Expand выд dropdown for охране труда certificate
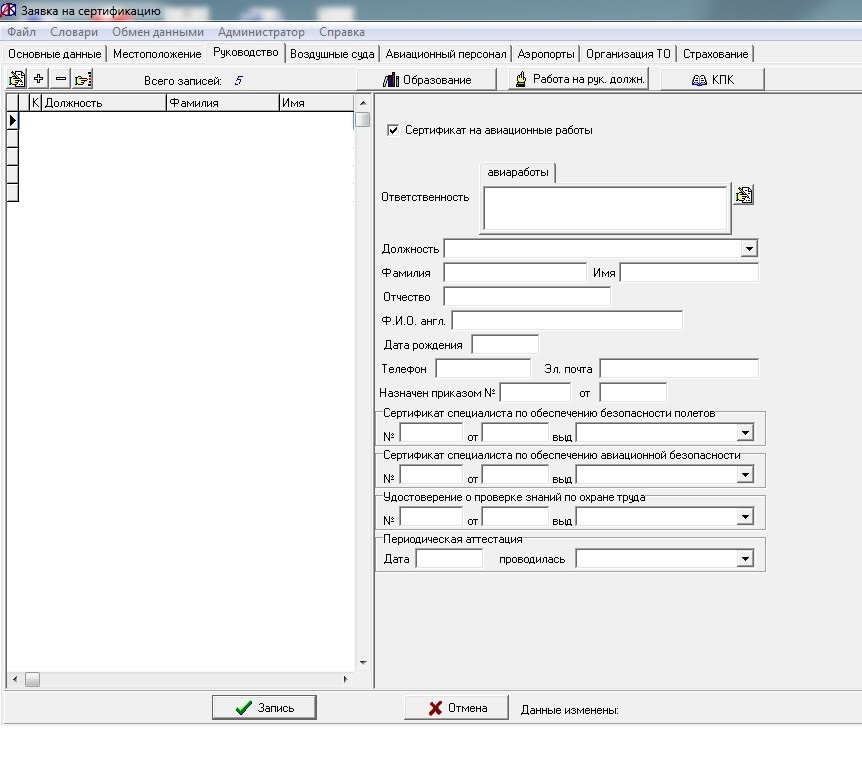 click(744, 517)
